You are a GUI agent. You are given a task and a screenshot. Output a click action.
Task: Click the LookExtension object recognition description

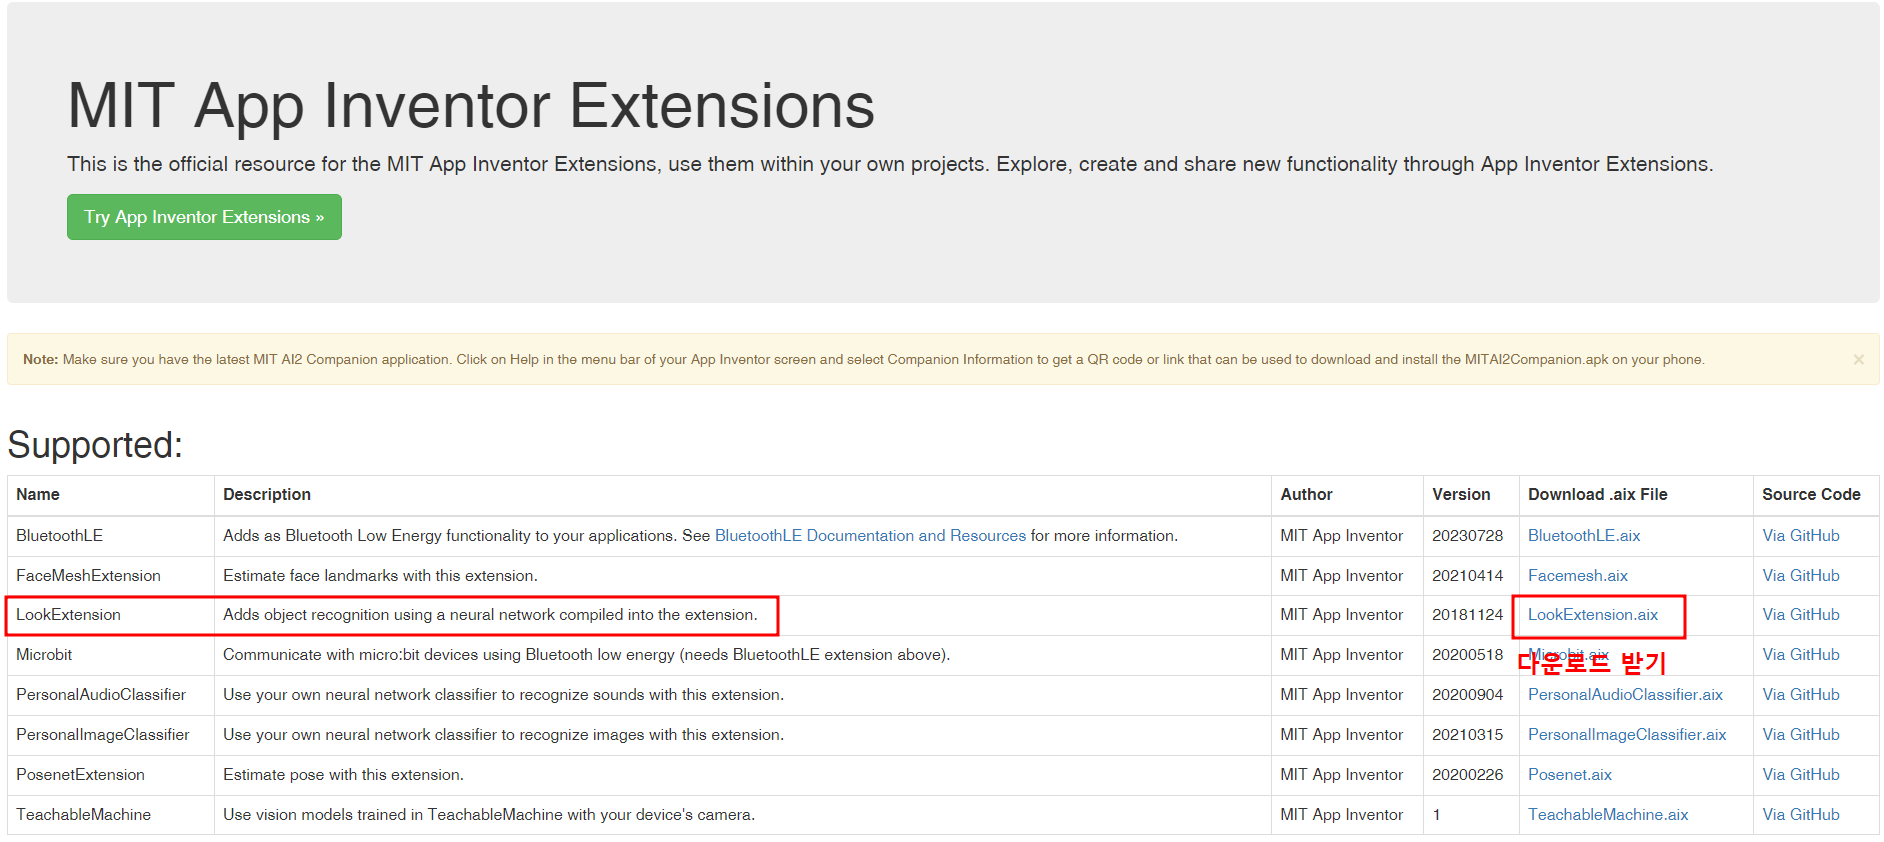pos(490,615)
